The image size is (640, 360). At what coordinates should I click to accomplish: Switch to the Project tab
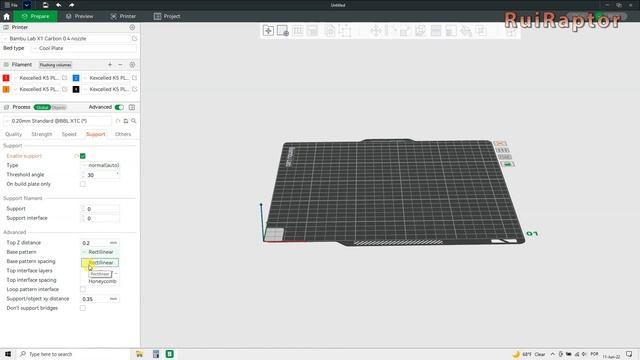click(167, 16)
